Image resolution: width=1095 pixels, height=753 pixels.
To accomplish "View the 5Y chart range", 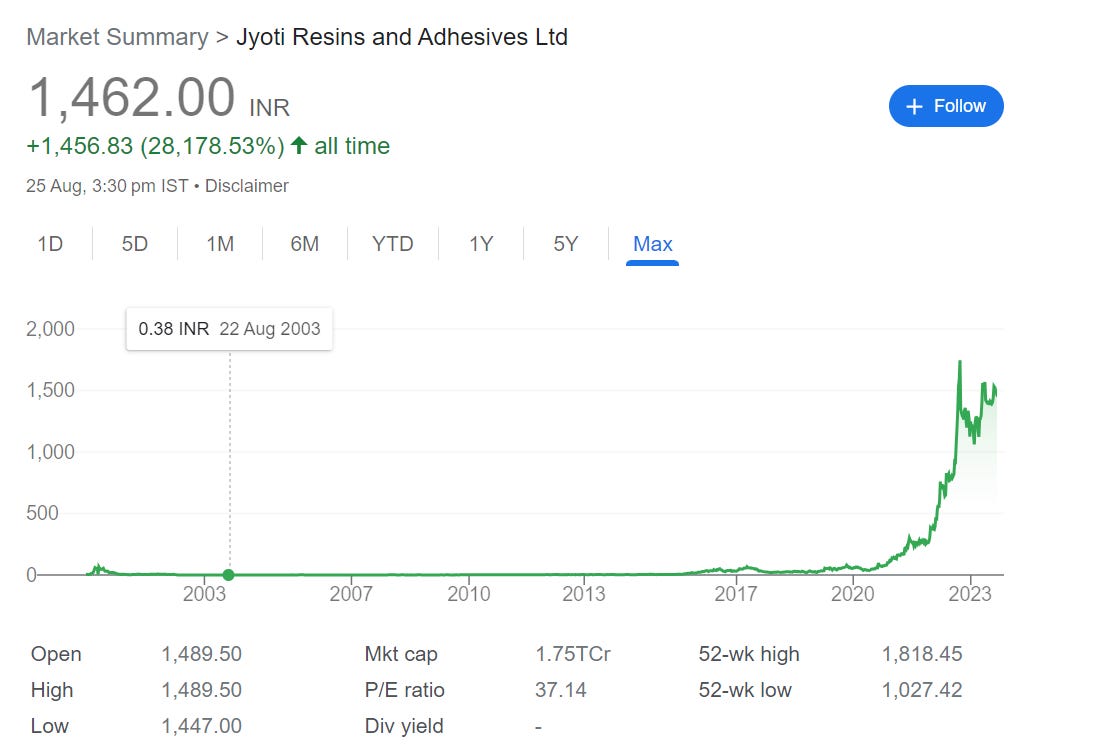I will point(566,244).
